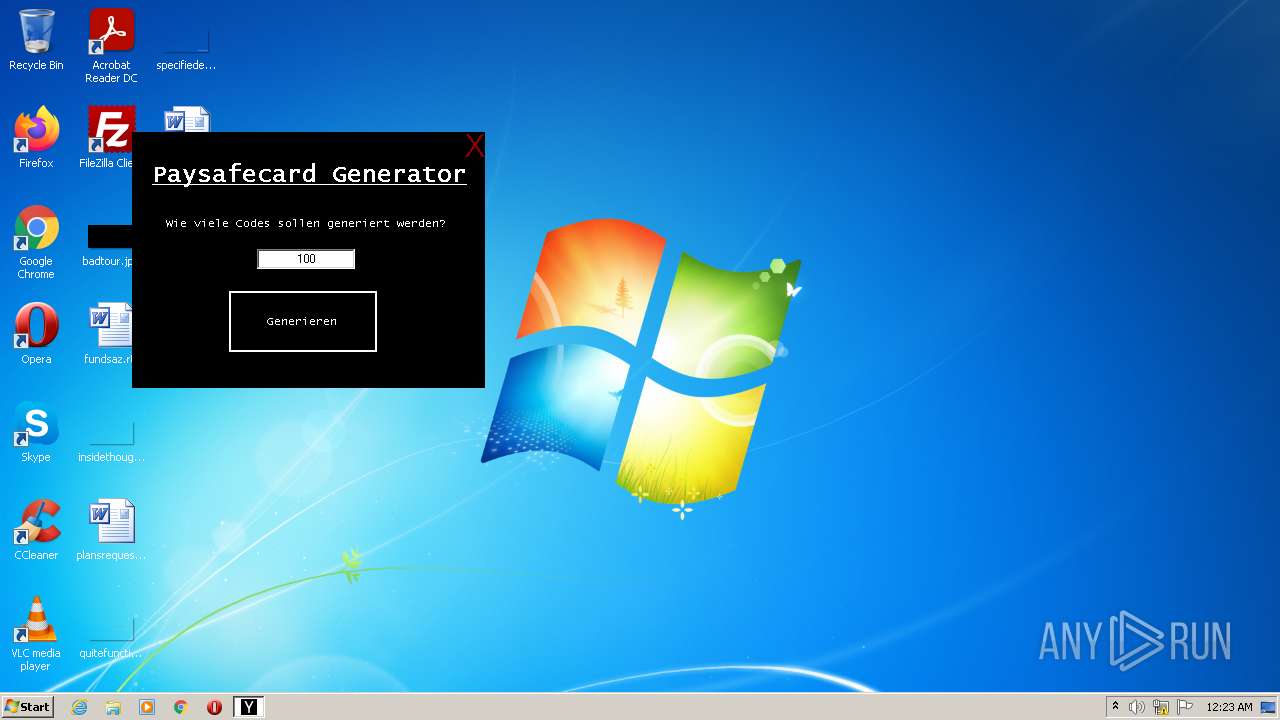Focus the code count input showing 100
Screen dimensions: 1280x720
pyautogui.click(x=306, y=259)
